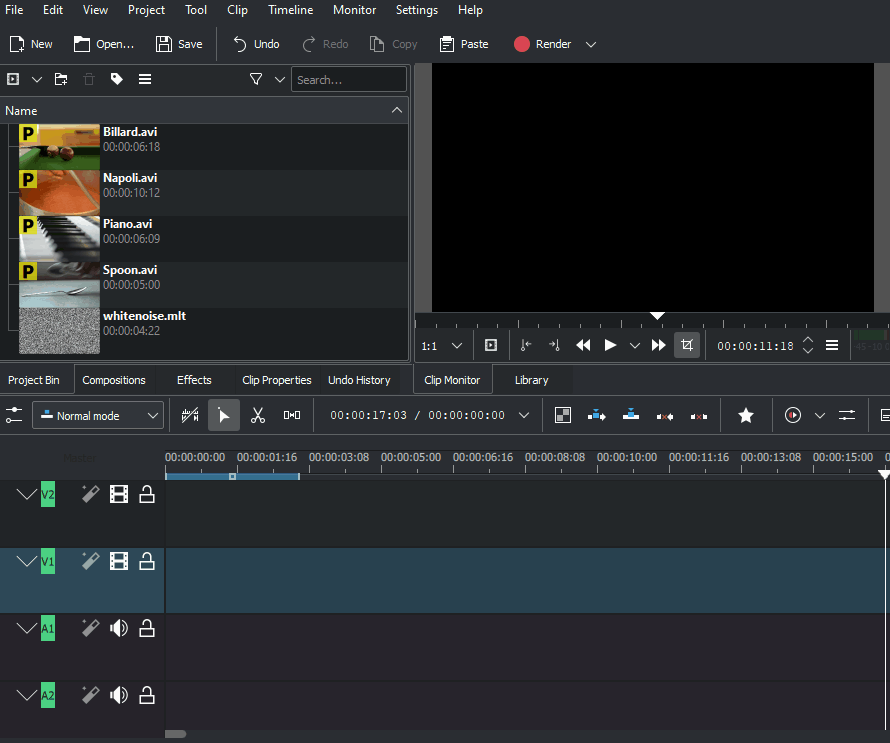Viewport: 890px width, 743px height.
Task: Open the Project menu
Action: point(146,10)
